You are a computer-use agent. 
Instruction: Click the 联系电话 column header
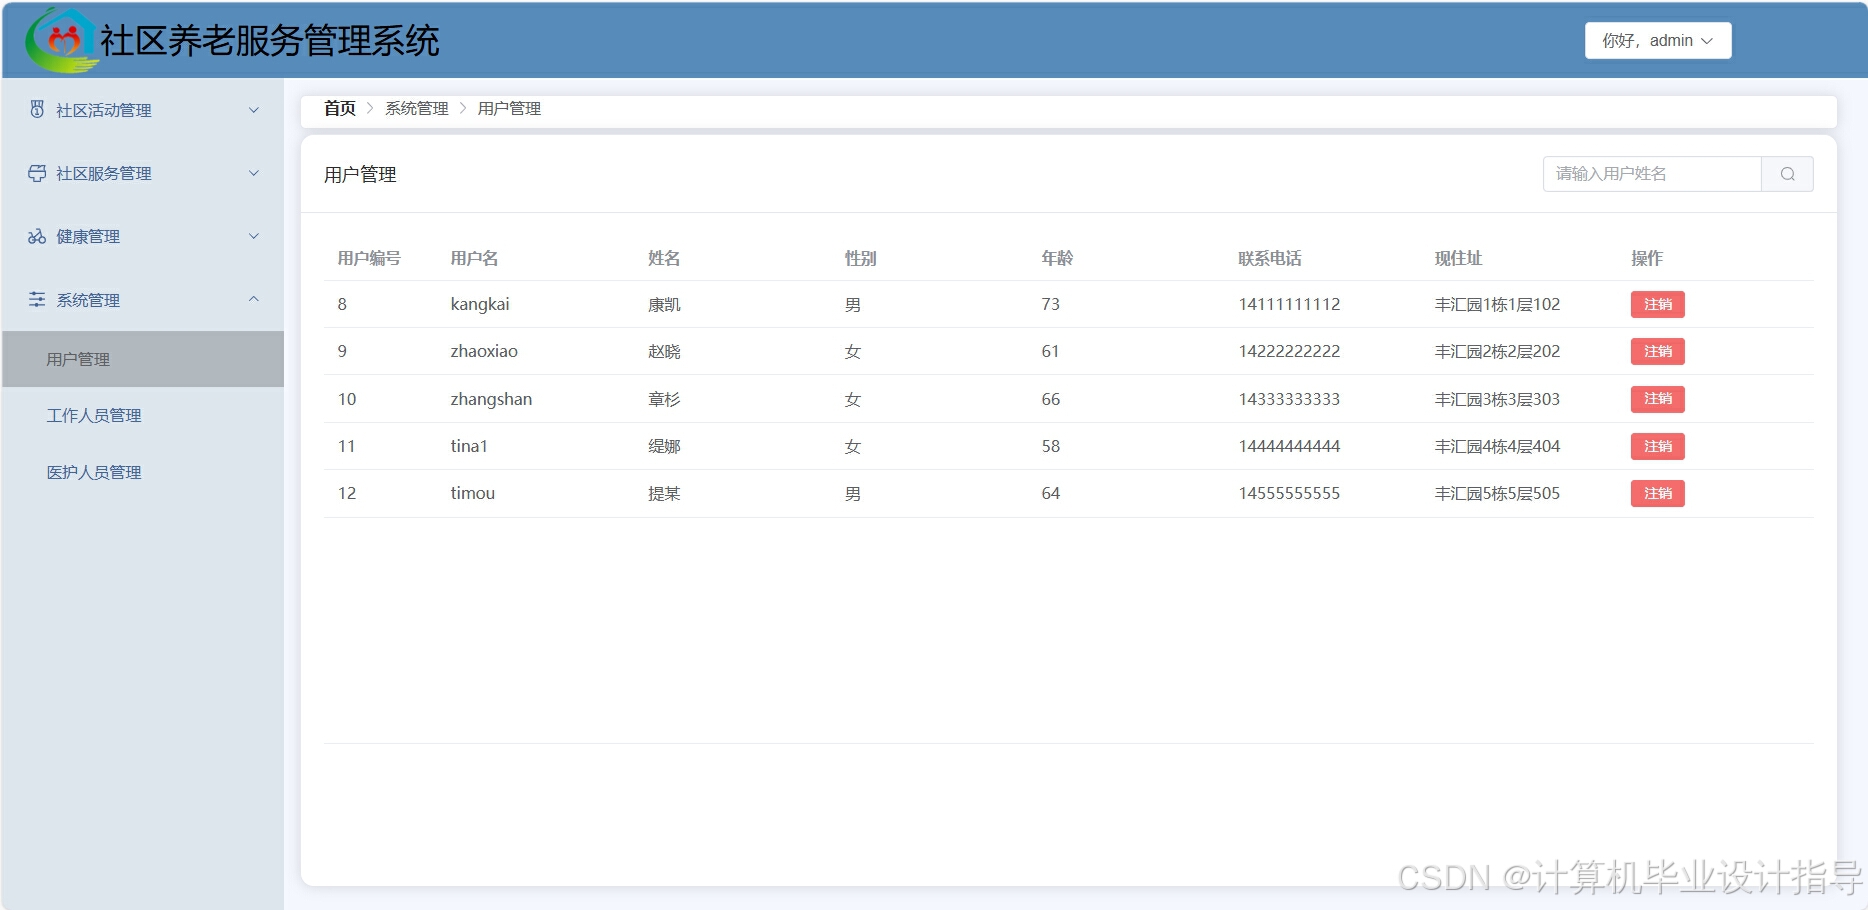[x=1270, y=258]
